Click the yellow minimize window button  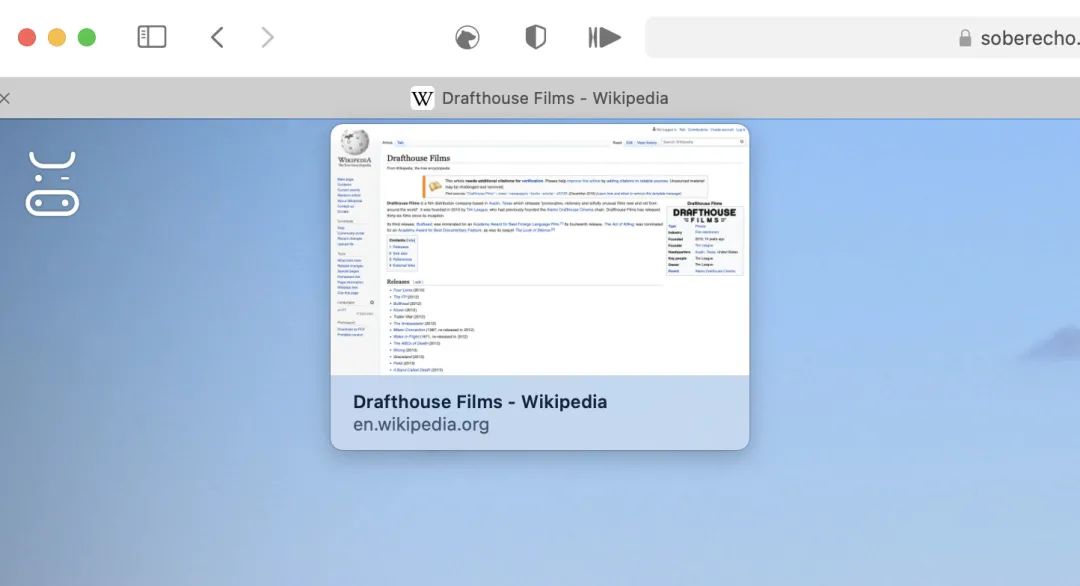click(x=56, y=37)
